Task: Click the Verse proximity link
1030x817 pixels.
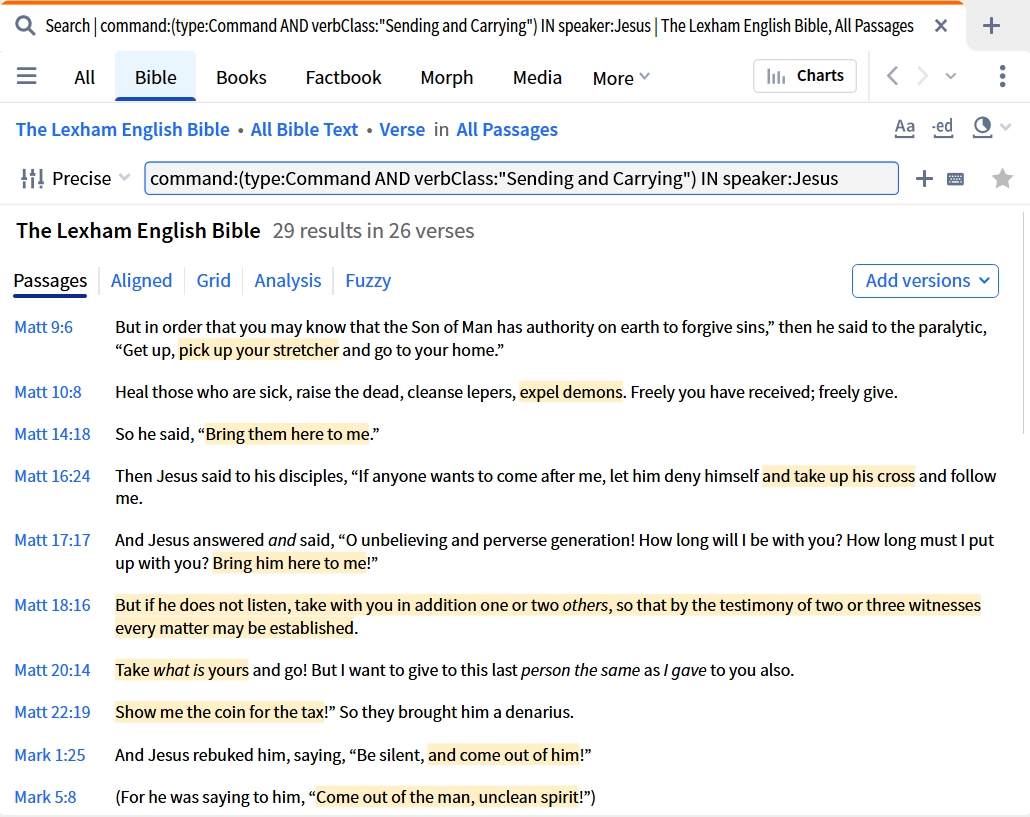Action: coord(402,129)
